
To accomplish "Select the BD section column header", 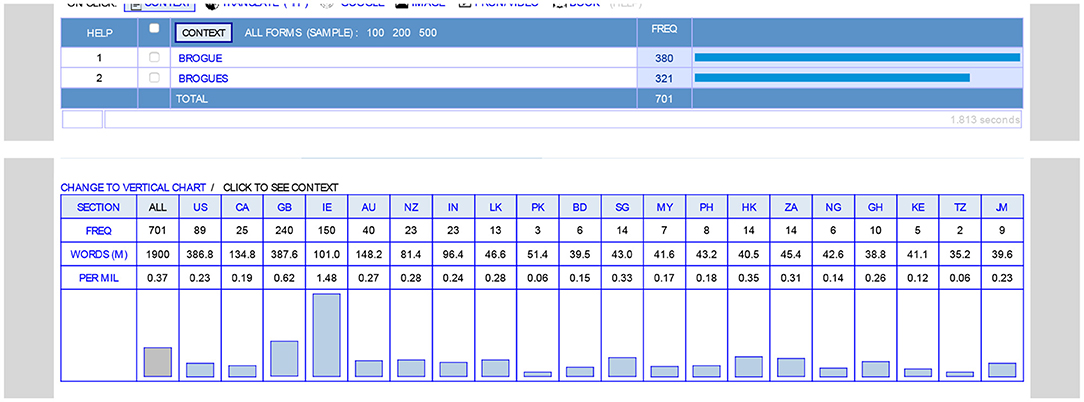I will (579, 207).
